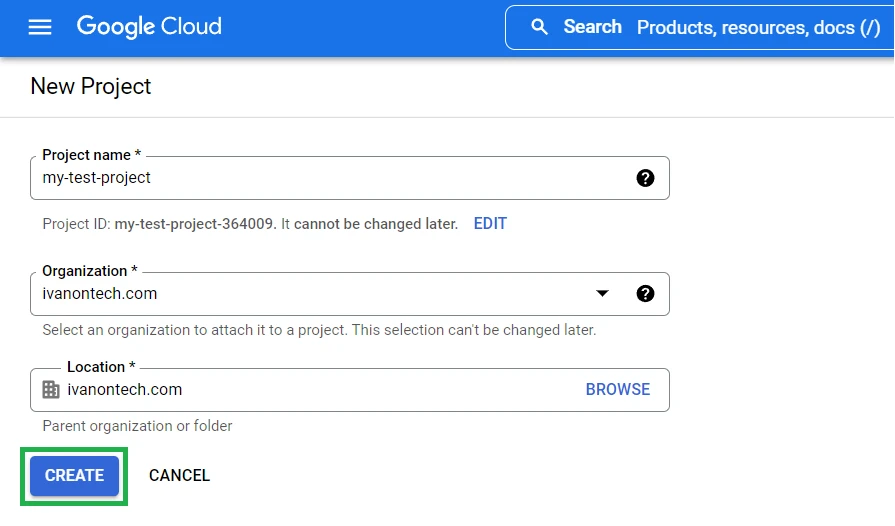Cancel the new project creation
The image size is (895, 526).
click(179, 476)
